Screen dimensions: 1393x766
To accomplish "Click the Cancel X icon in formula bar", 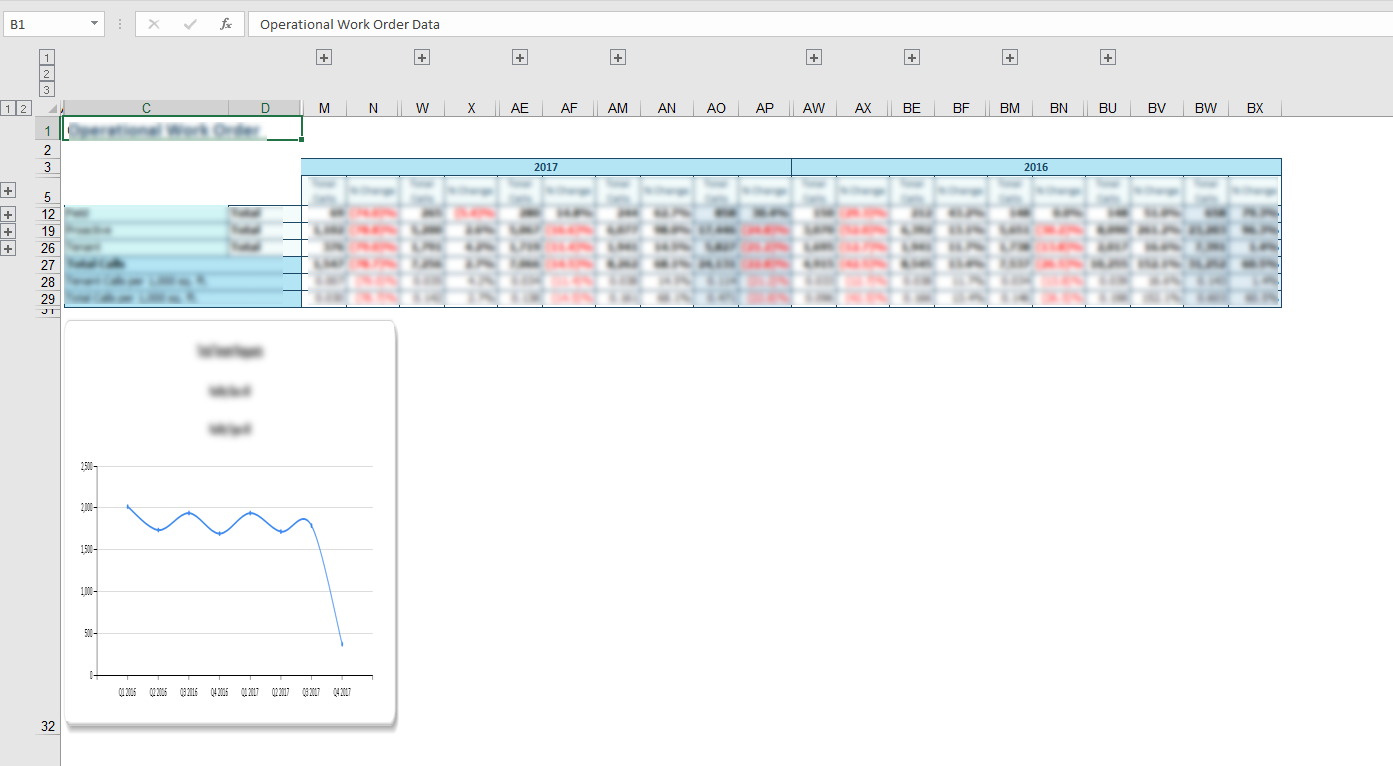I will coord(153,24).
